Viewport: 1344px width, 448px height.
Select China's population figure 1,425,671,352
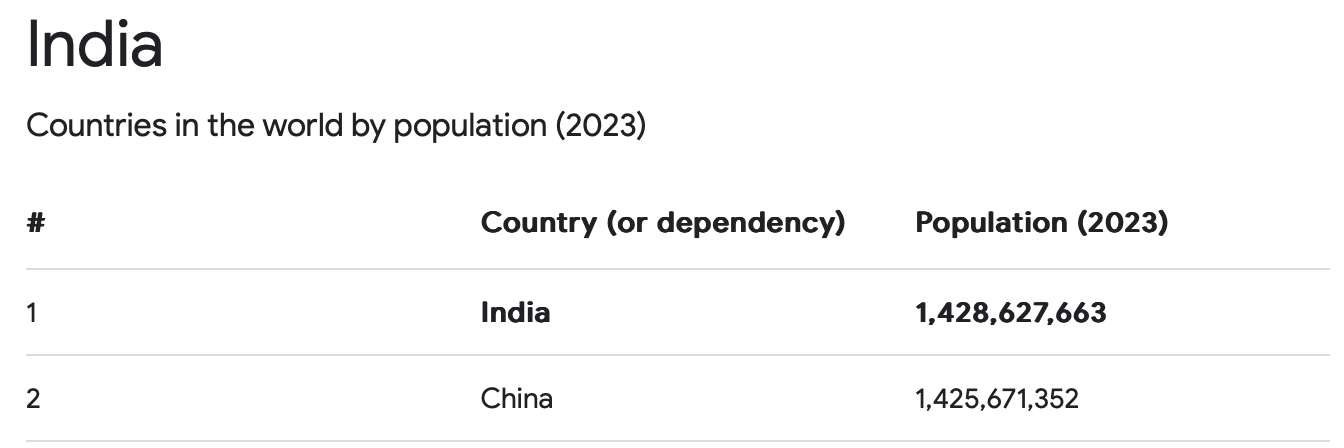point(996,399)
